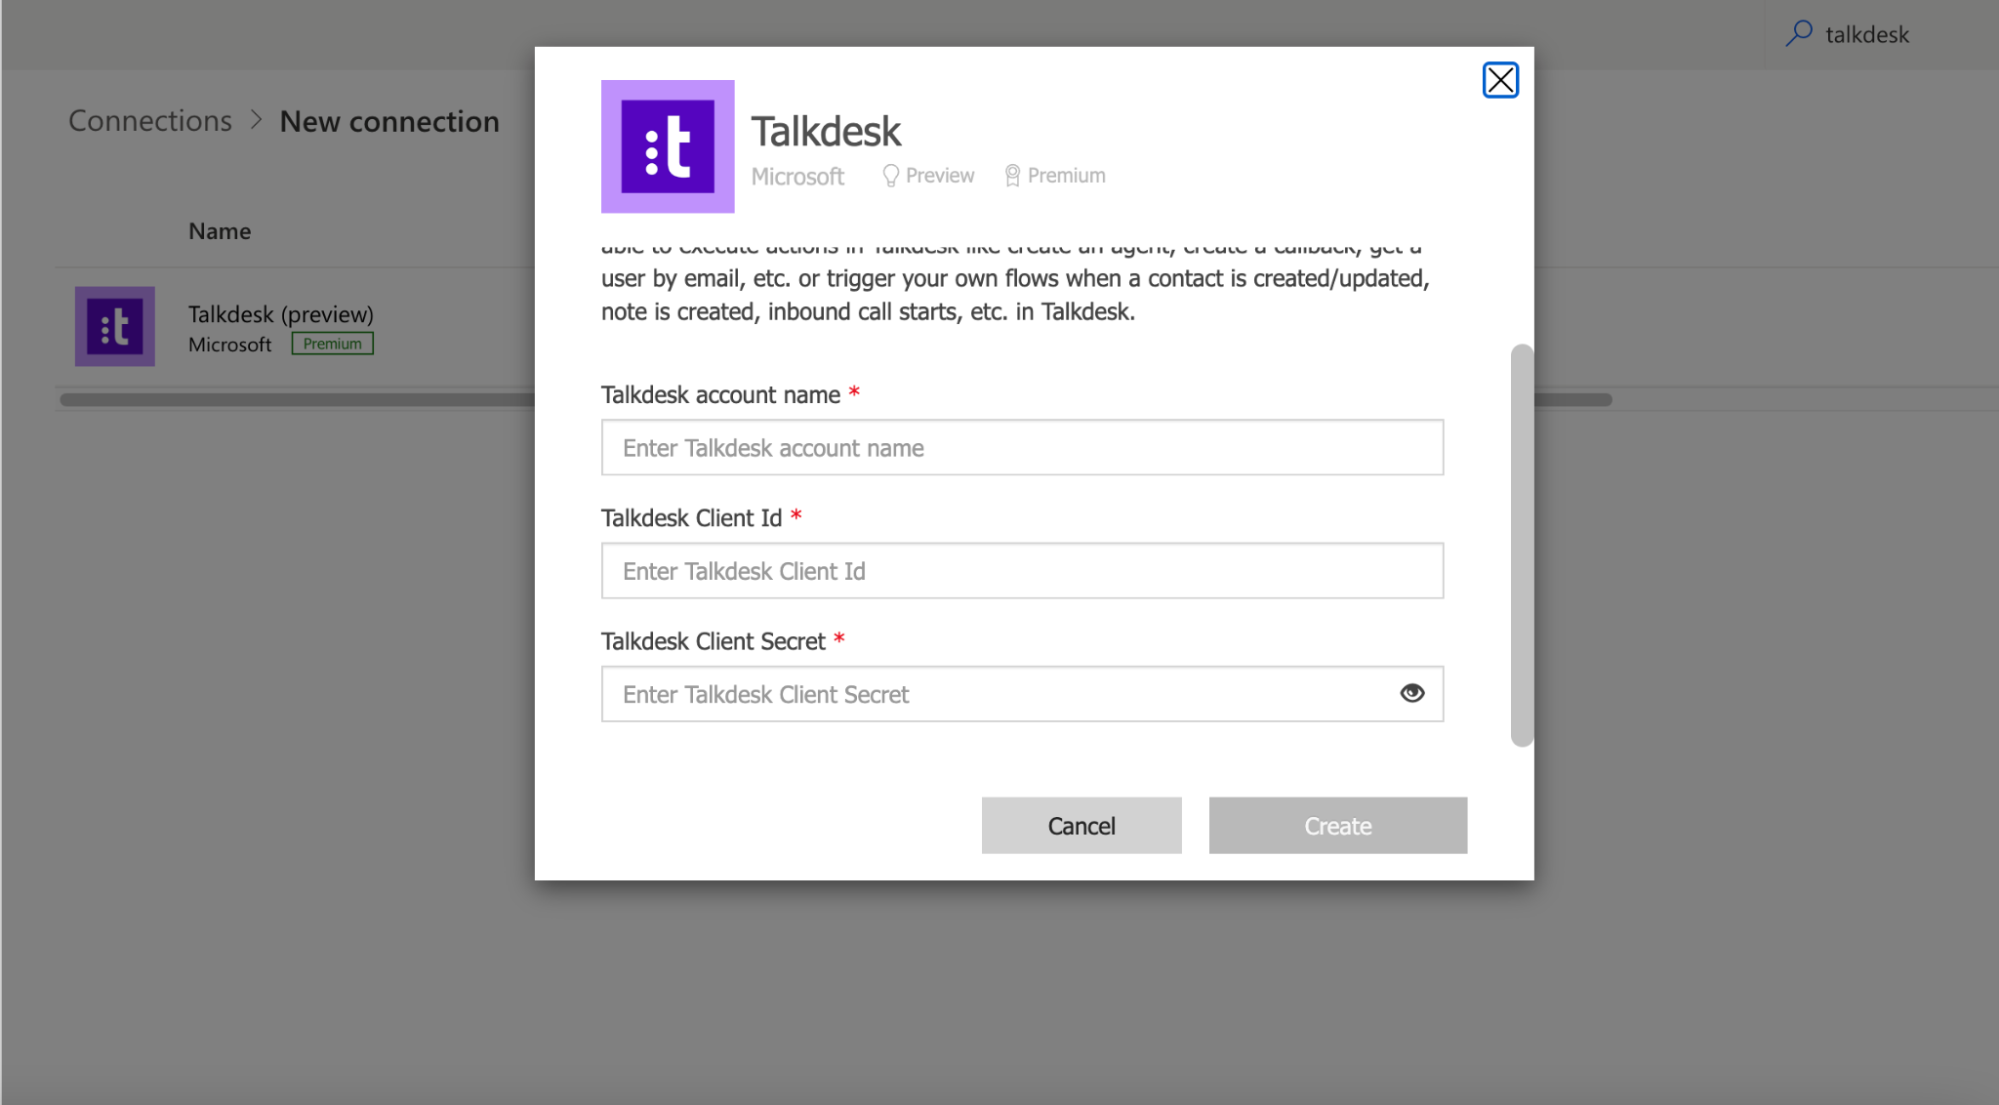1999x1105 pixels.
Task: Click the Premium ribbon badge icon
Action: point(1012,176)
